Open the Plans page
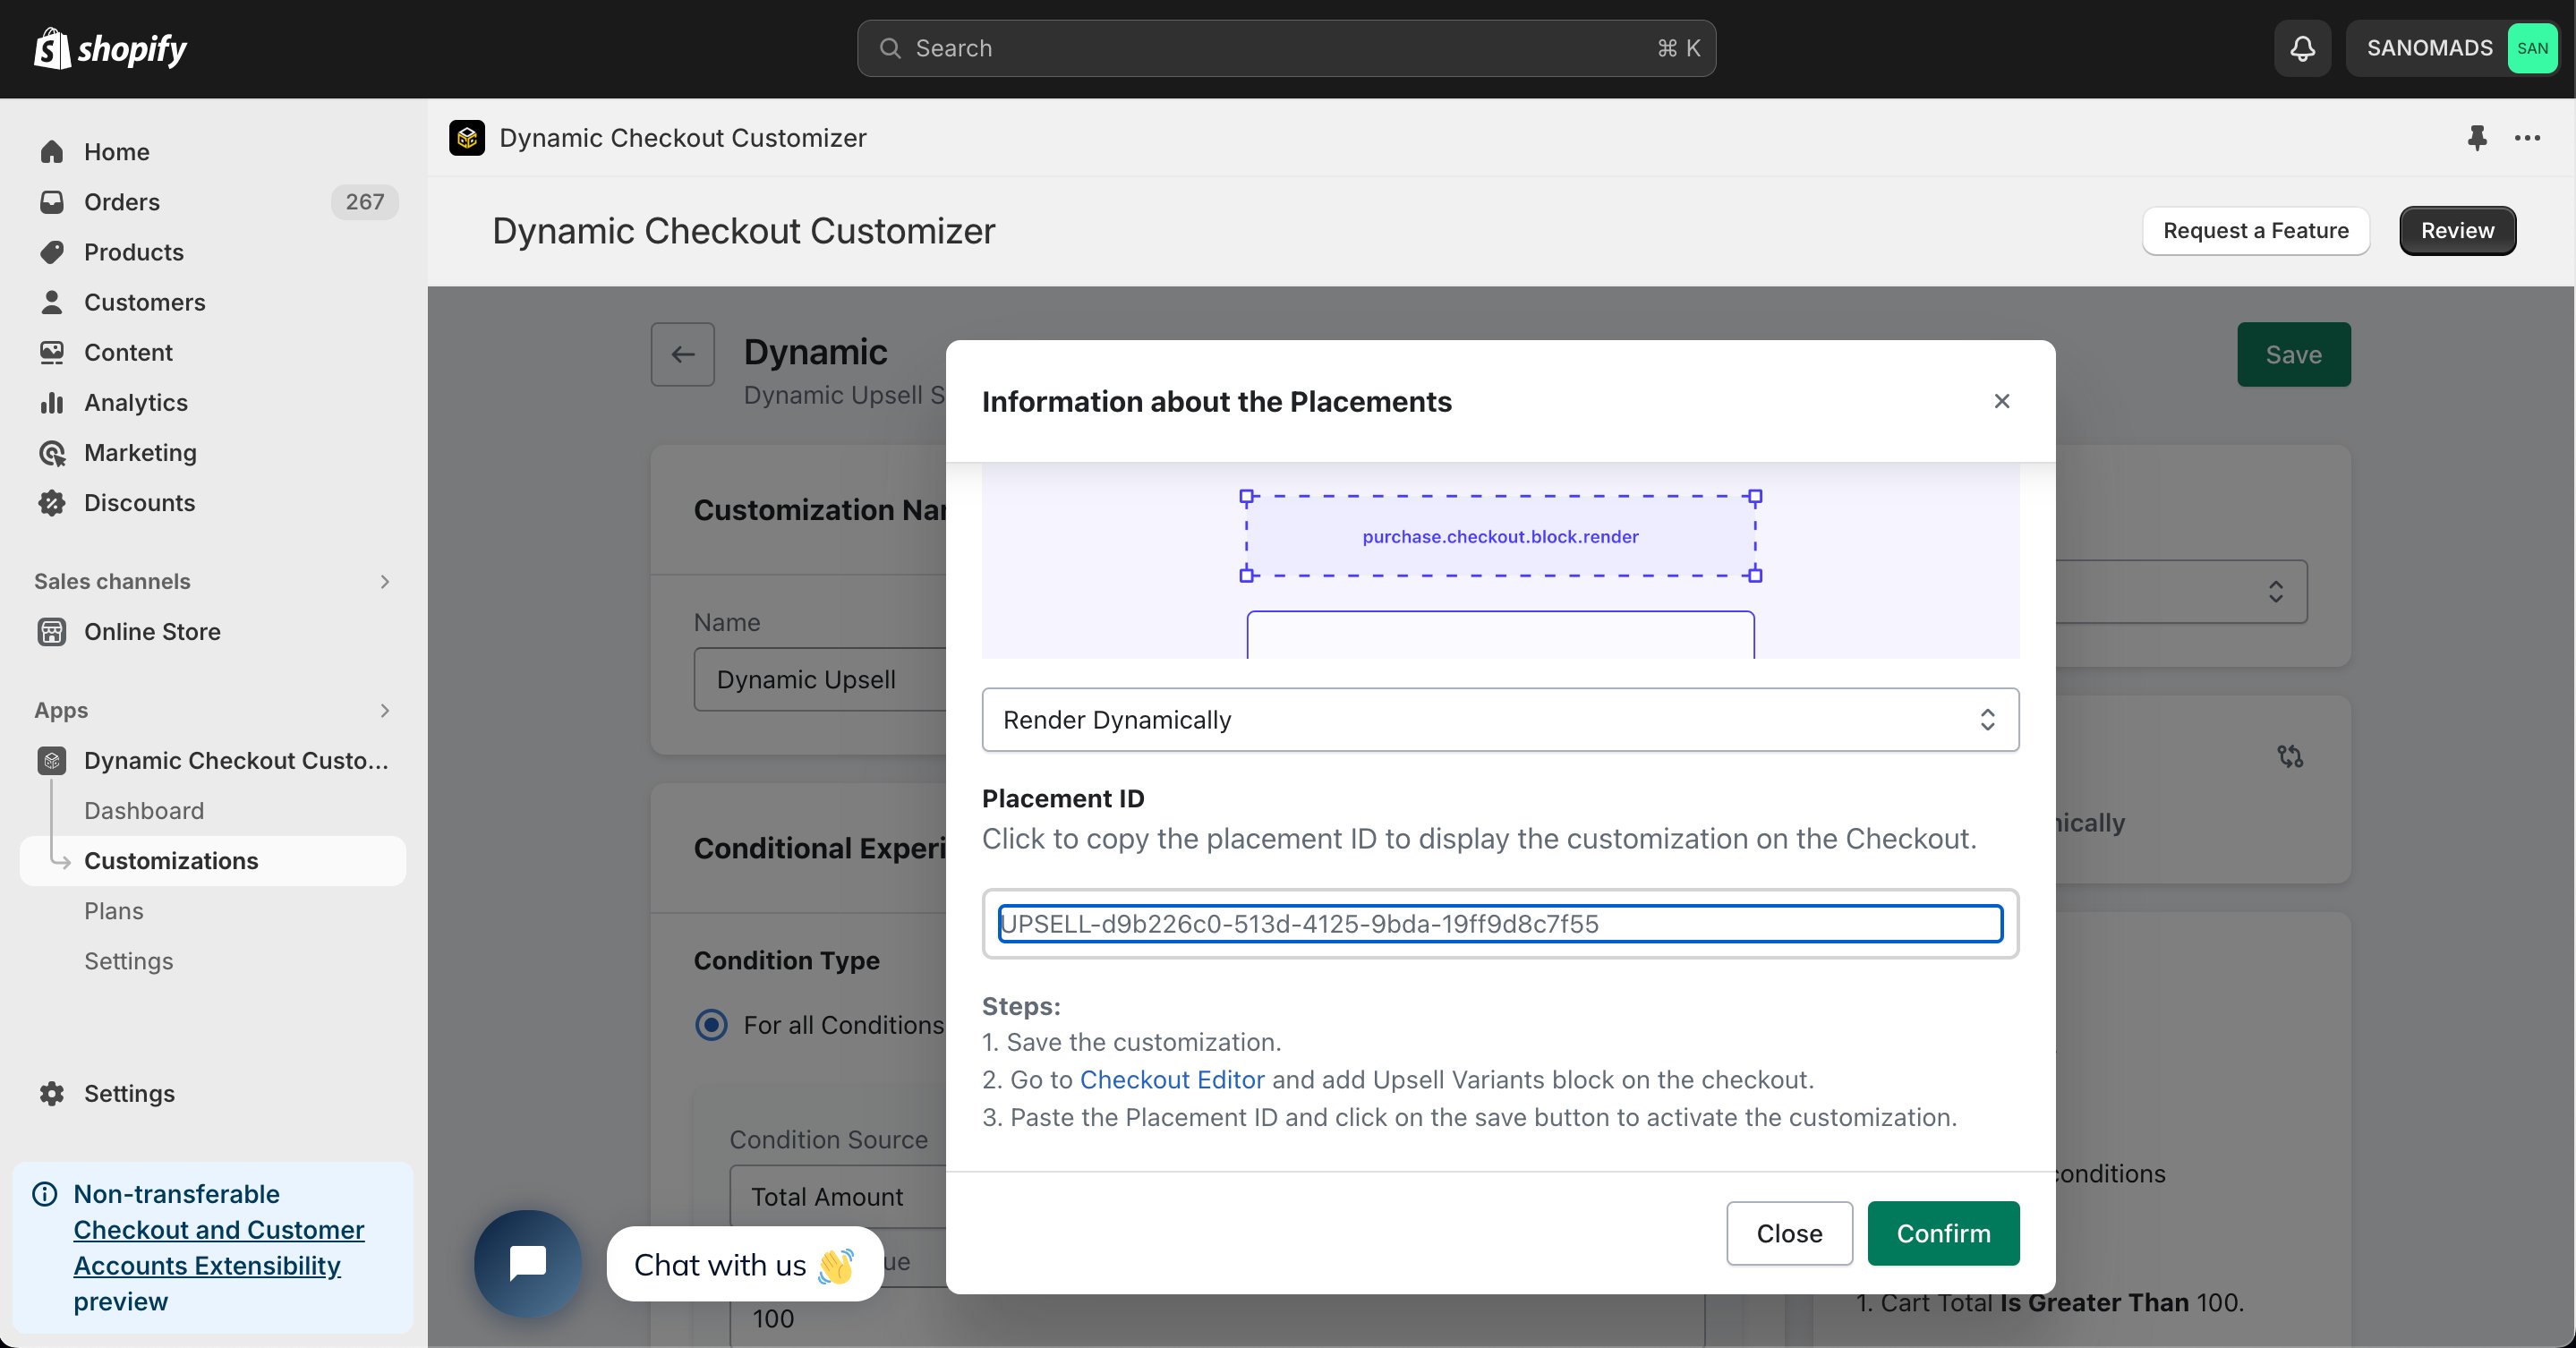Viewport: 2576px width, 1348px height. pyautogui.click(x=113, y=910)
